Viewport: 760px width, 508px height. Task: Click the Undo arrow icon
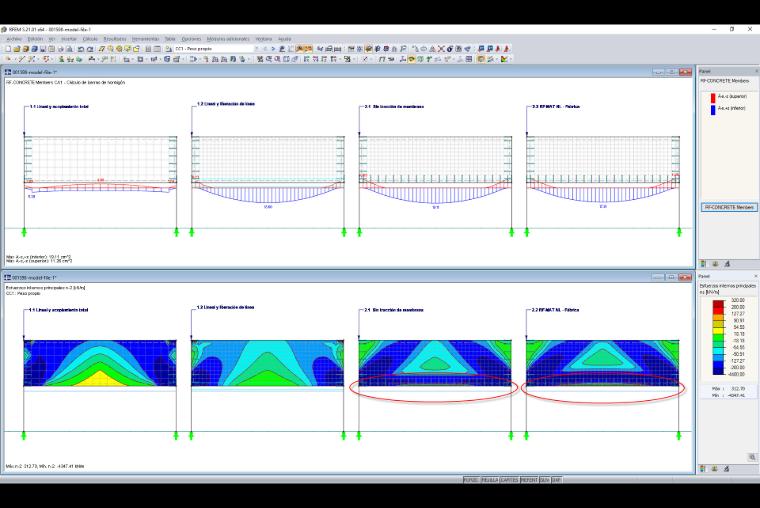click(x=81, y=49)
